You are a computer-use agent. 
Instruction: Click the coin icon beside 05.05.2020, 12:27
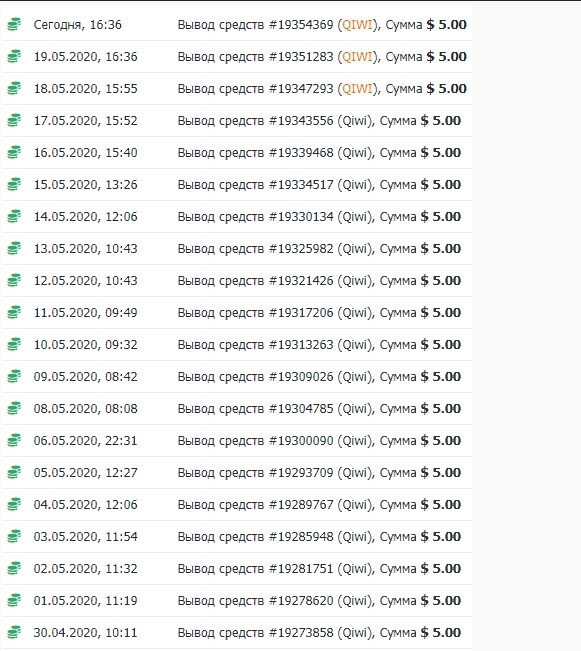pos(14,472)
